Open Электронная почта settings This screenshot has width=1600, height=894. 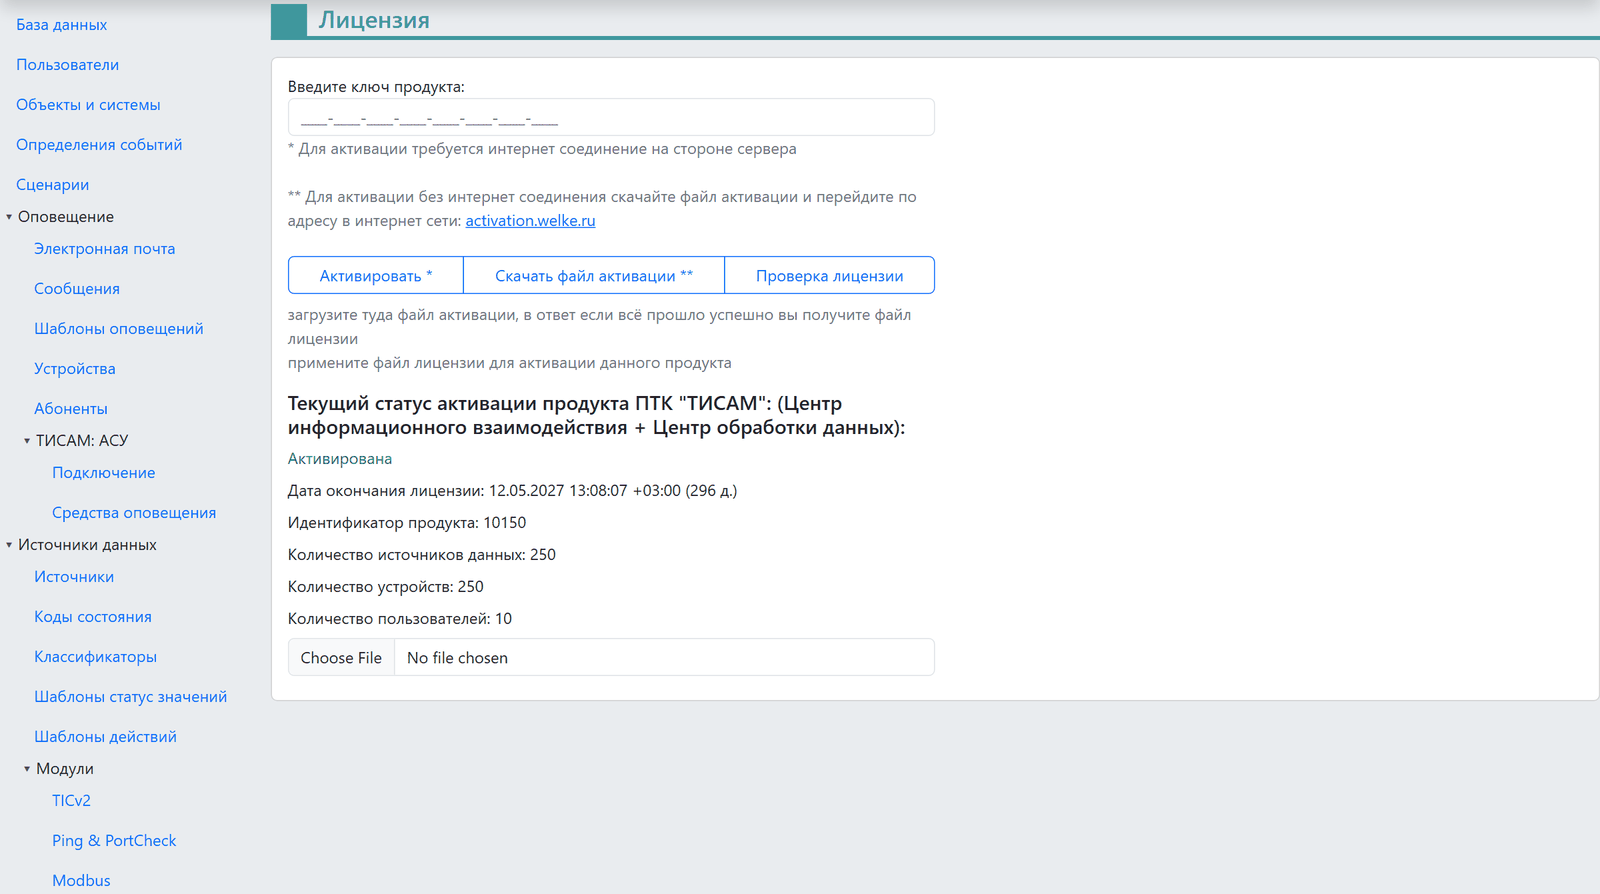[104, 249]
